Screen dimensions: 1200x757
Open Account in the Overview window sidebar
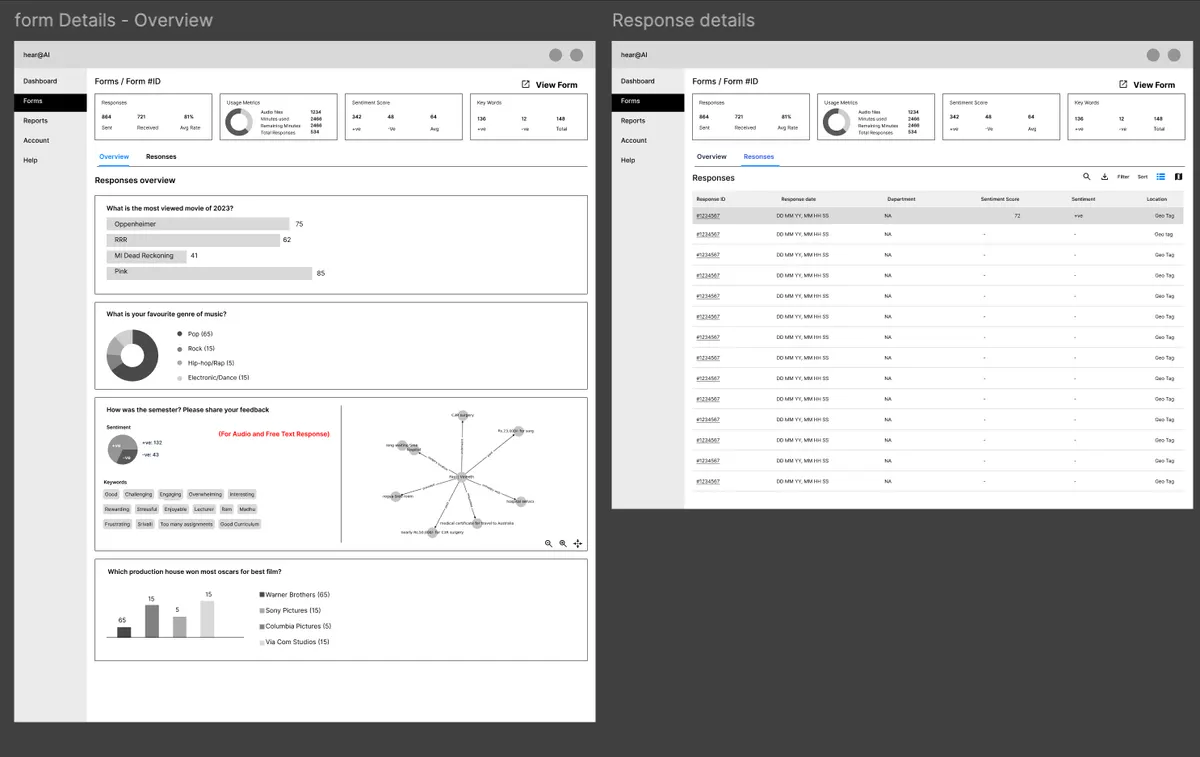coord(36,141)
